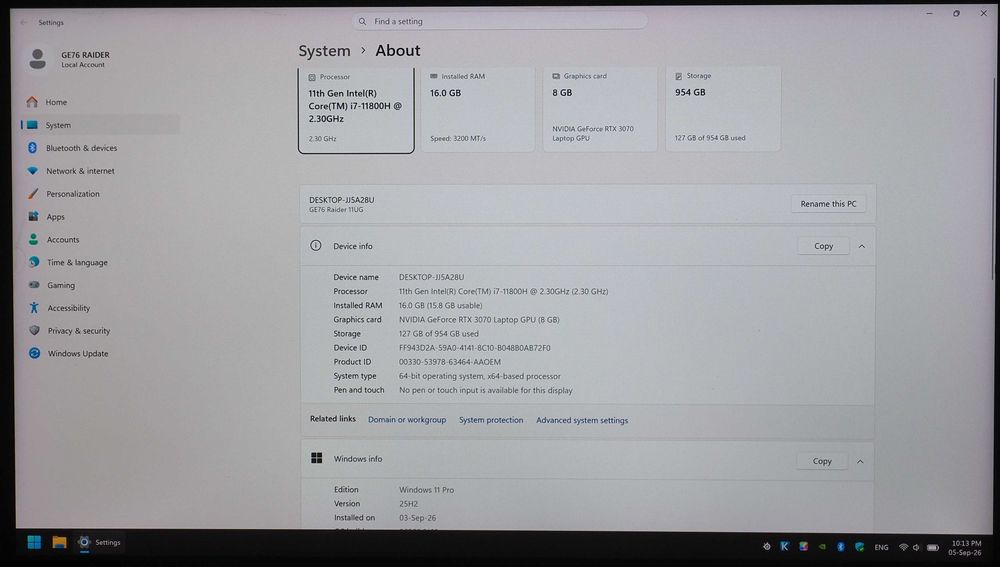Click the Product ID value text

(x=450, y=362)
